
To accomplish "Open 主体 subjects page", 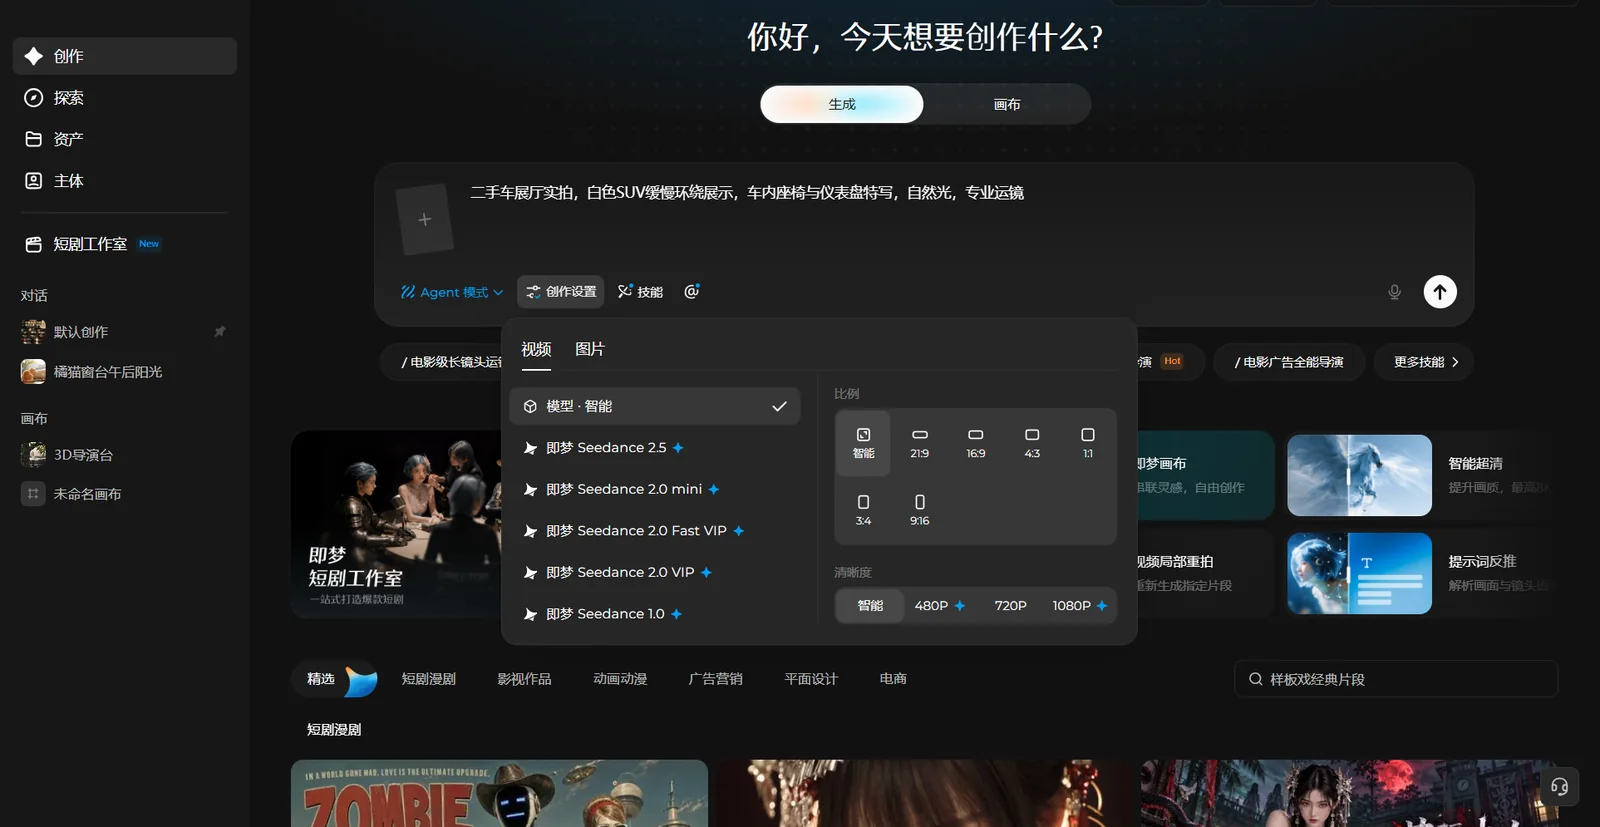I will [x=125, y=181].
